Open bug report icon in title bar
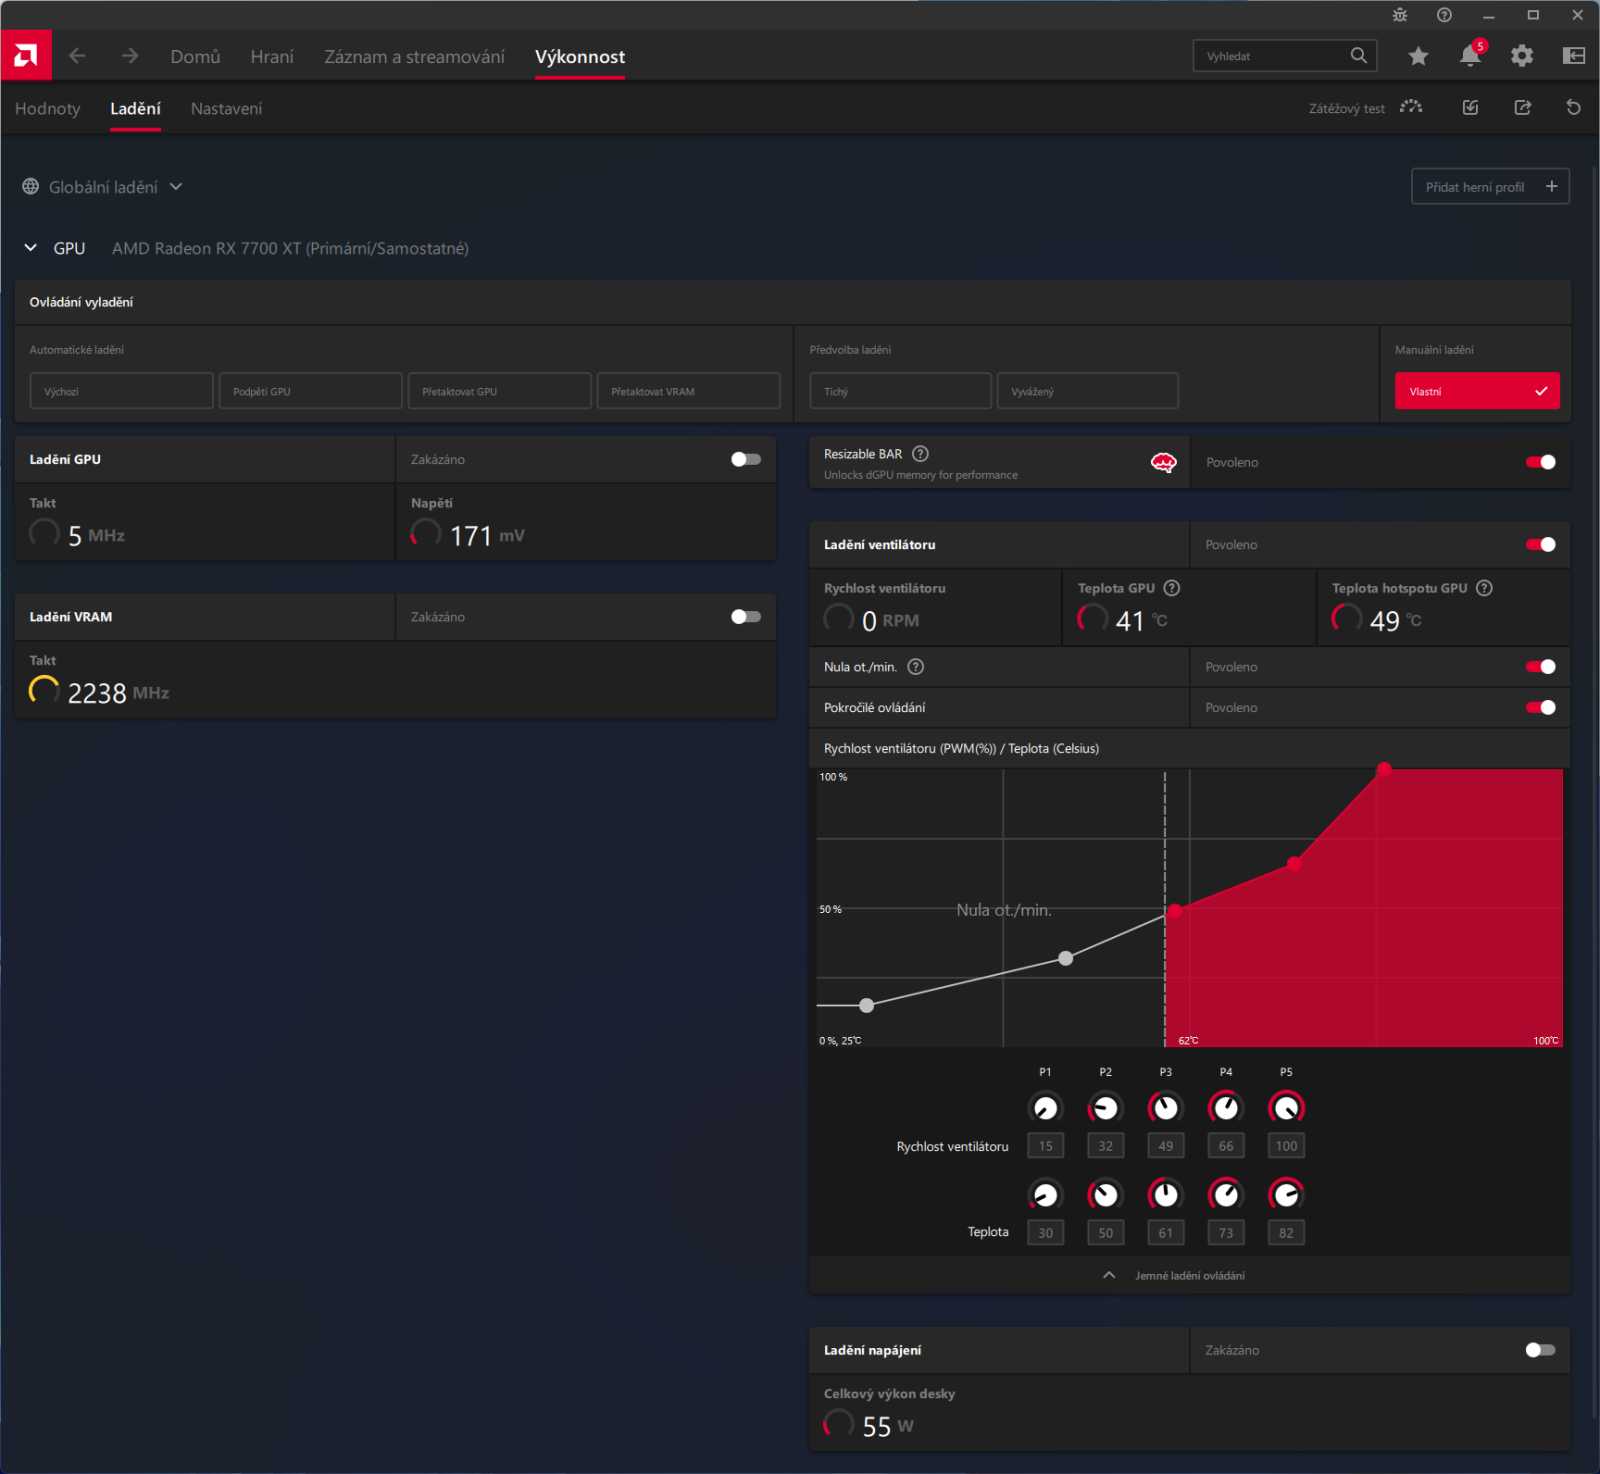This screenshot has width=1600, height=1474. (x=1400, y=15)
